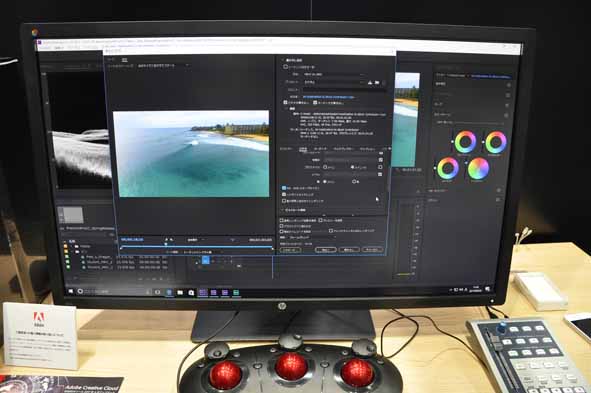Click the save preset icon beside Preset dropdown
The image size is (591, 393).
[x=370, y=82]
